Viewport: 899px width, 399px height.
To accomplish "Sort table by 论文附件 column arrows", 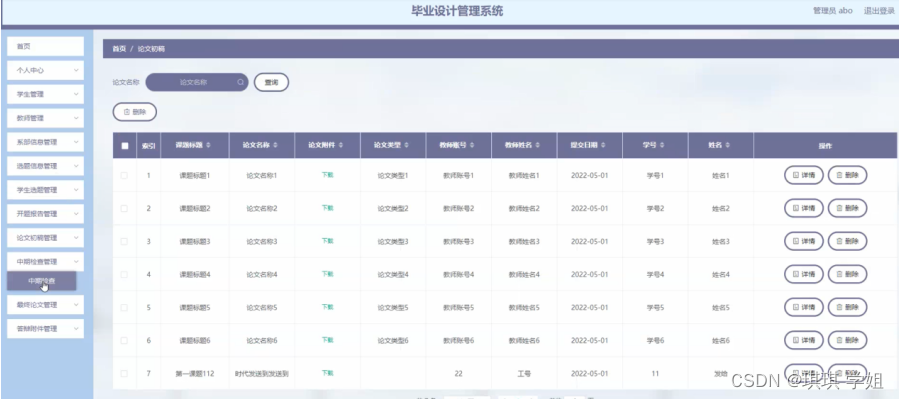I will [x=341, y=146].
